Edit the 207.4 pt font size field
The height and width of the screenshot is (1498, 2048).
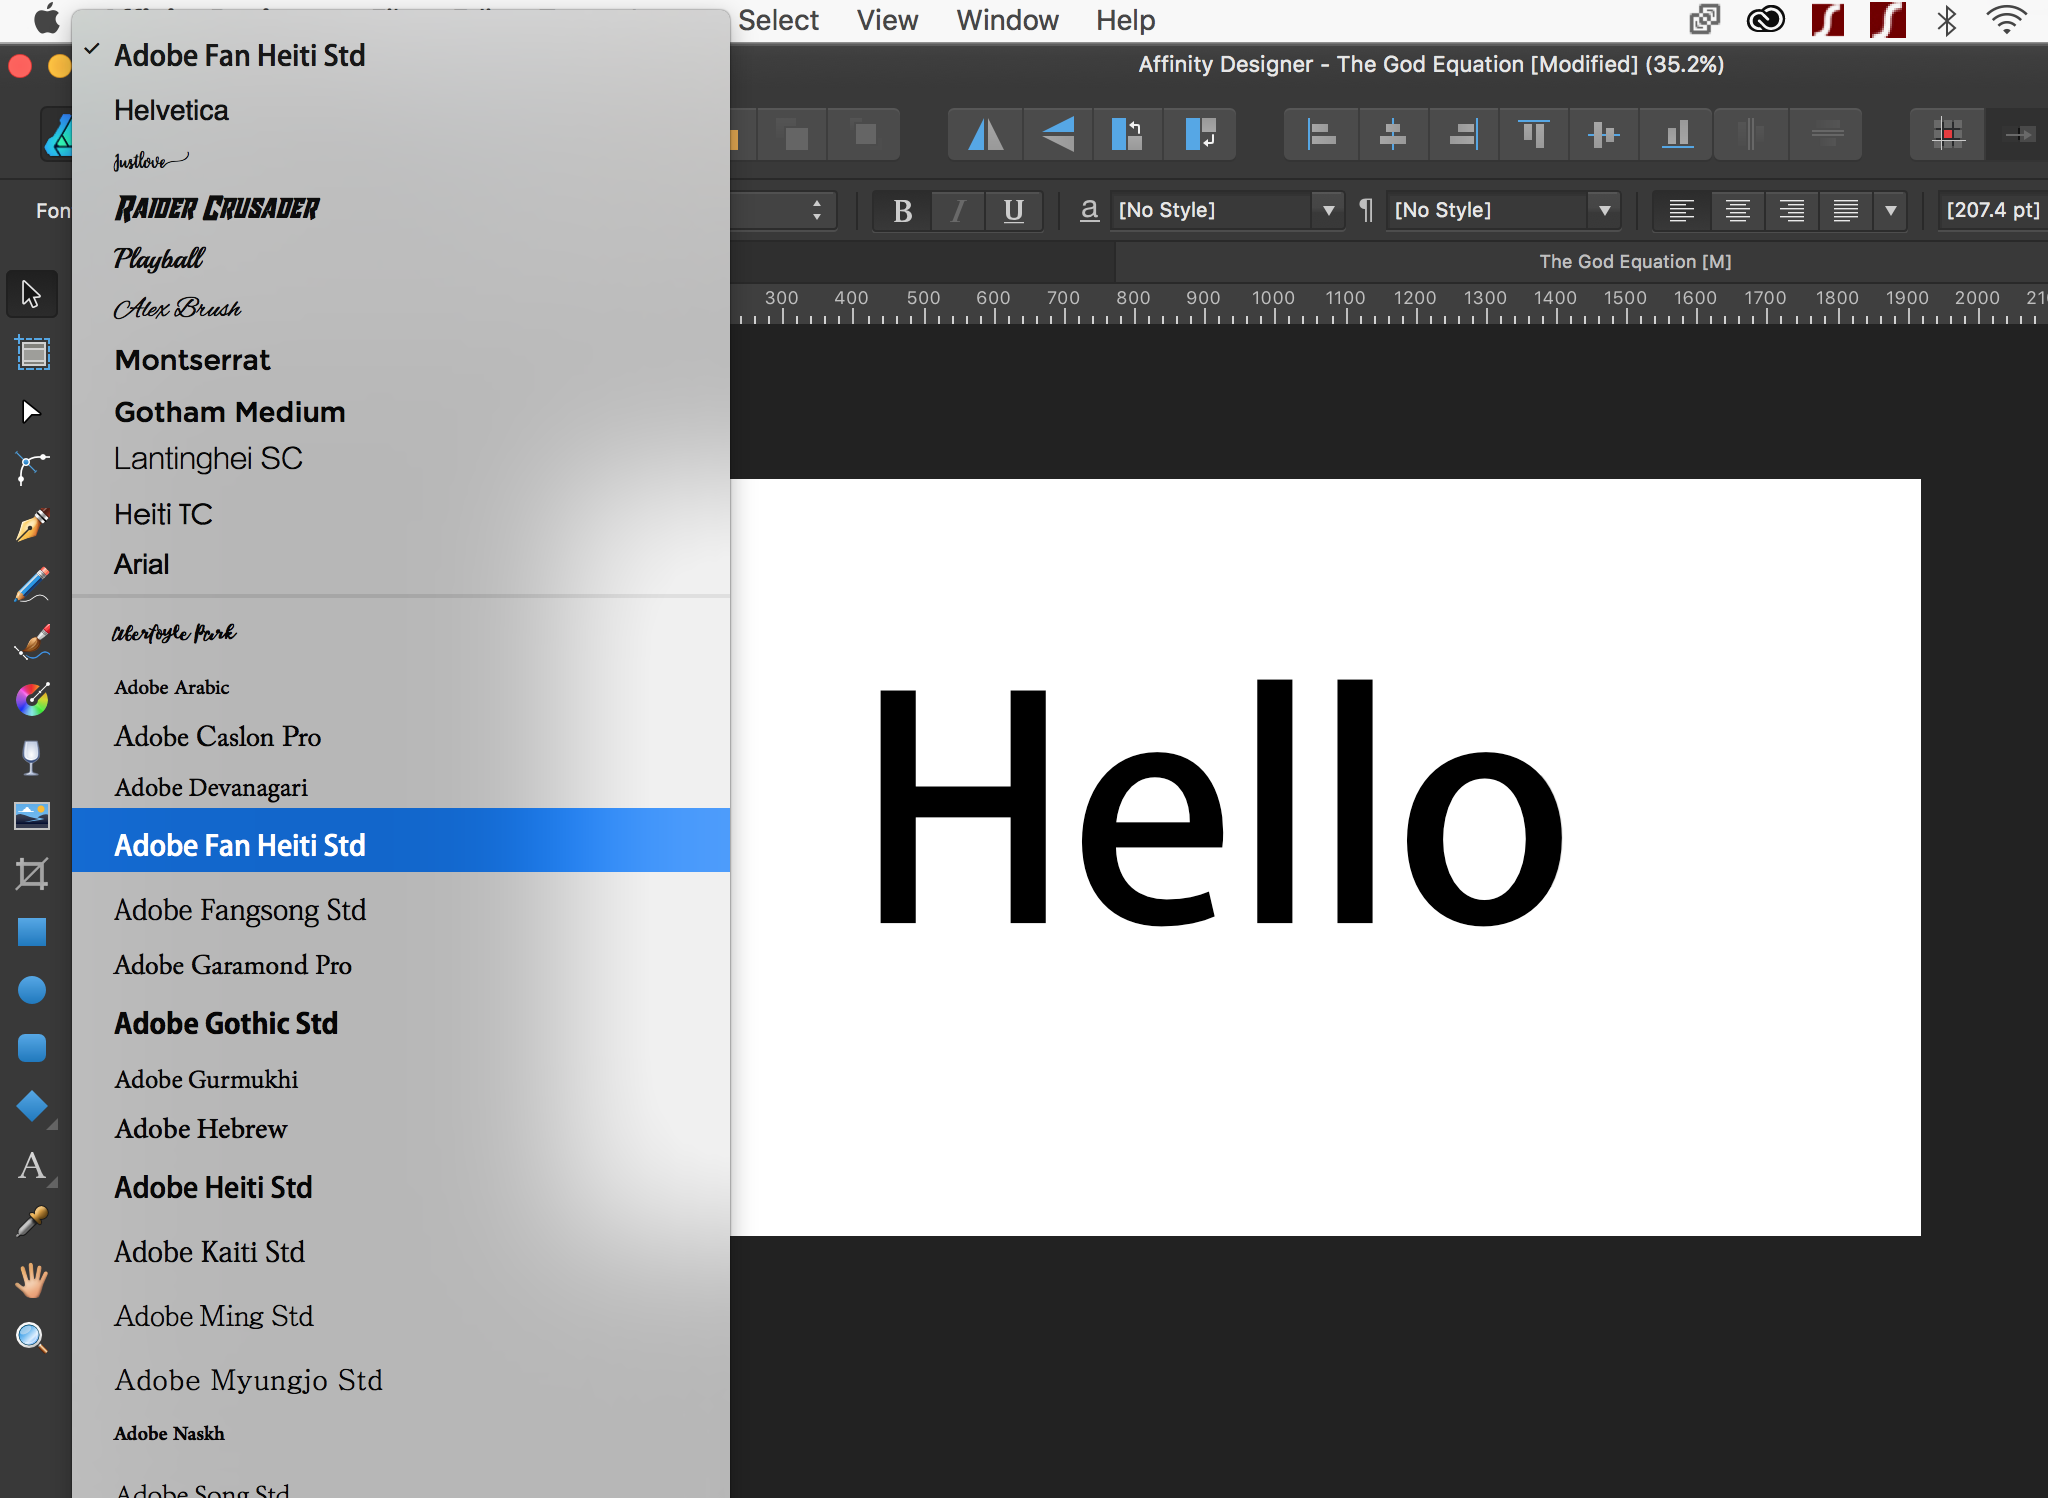1992,210
